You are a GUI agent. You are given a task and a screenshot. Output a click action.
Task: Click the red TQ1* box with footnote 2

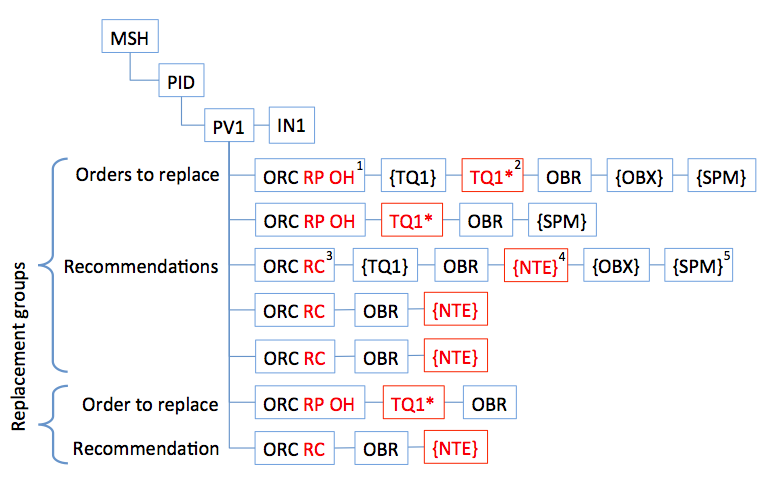point(494,177)
